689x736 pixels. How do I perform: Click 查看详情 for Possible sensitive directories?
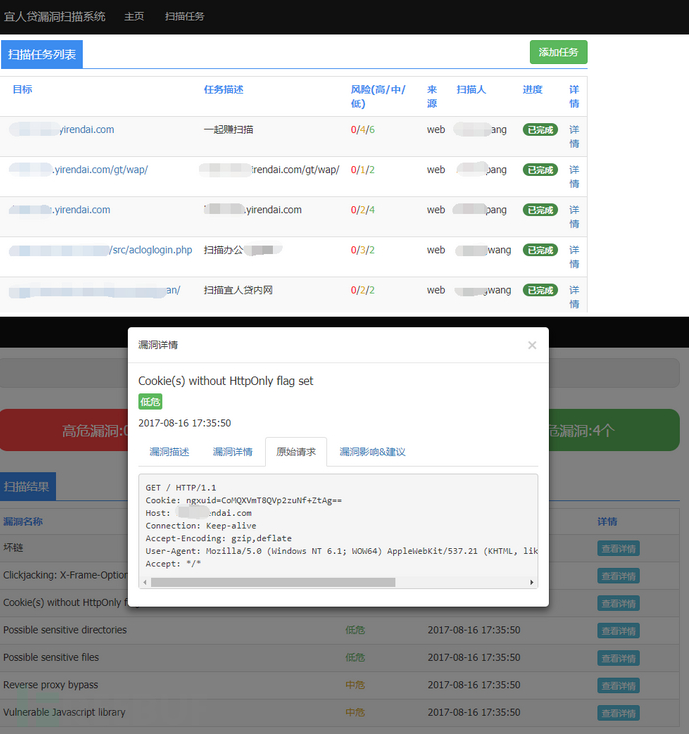coord(618,630)
